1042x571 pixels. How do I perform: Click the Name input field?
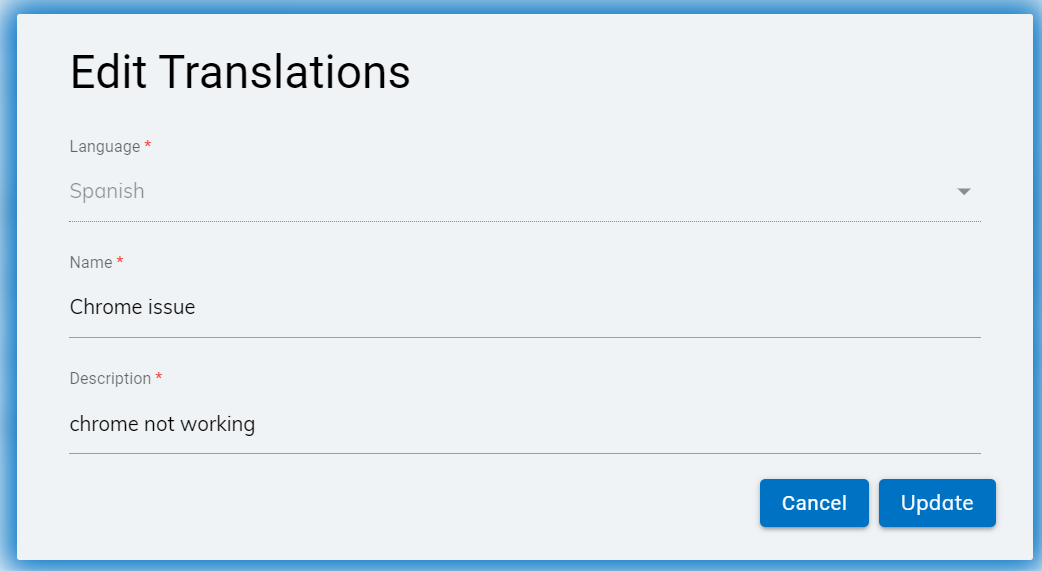click(524, 308)
